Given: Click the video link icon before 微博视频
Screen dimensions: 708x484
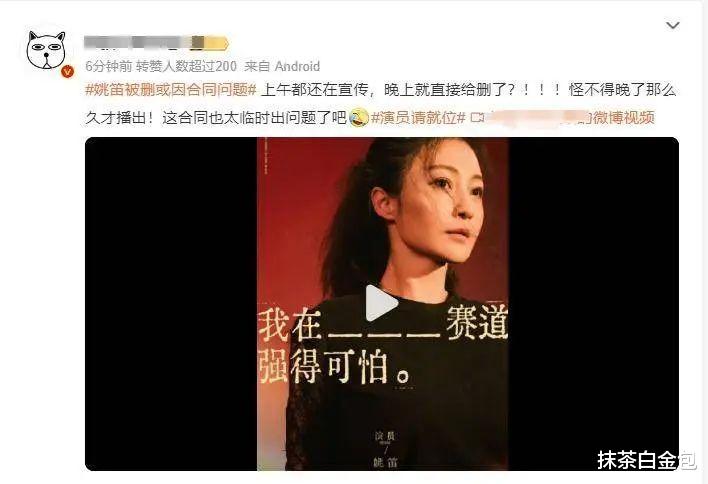Looking at the screenshot, I should (477, 118).
